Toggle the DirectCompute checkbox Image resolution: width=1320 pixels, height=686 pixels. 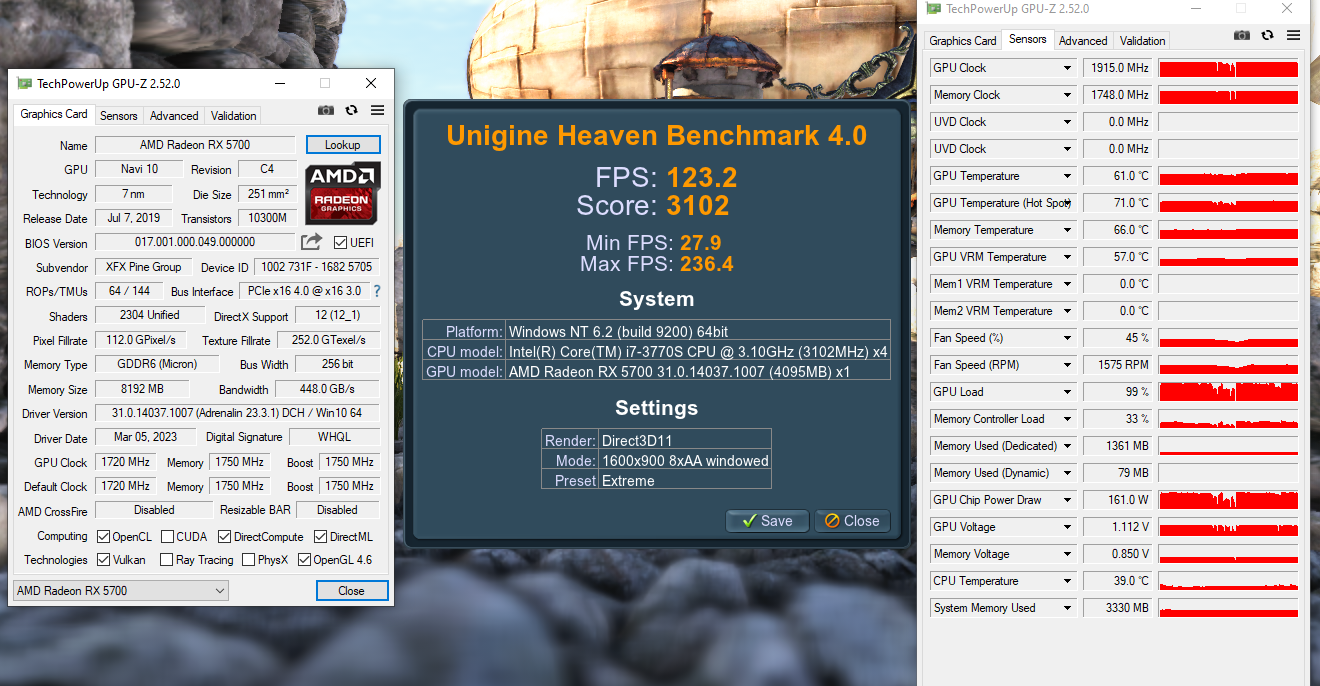pos(224,537)
